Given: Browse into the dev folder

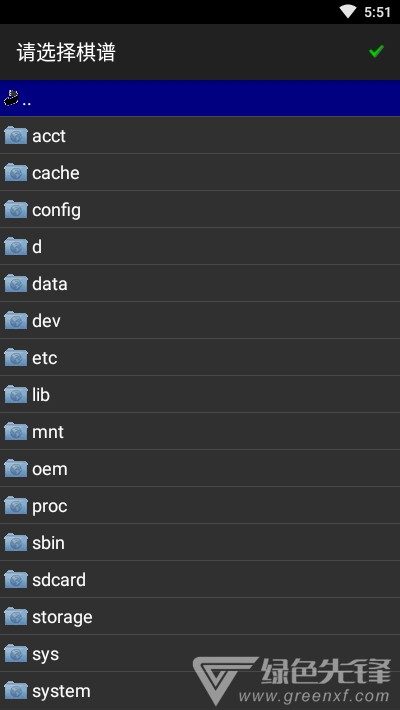Looking at the screenshot, I should point(200,321).
